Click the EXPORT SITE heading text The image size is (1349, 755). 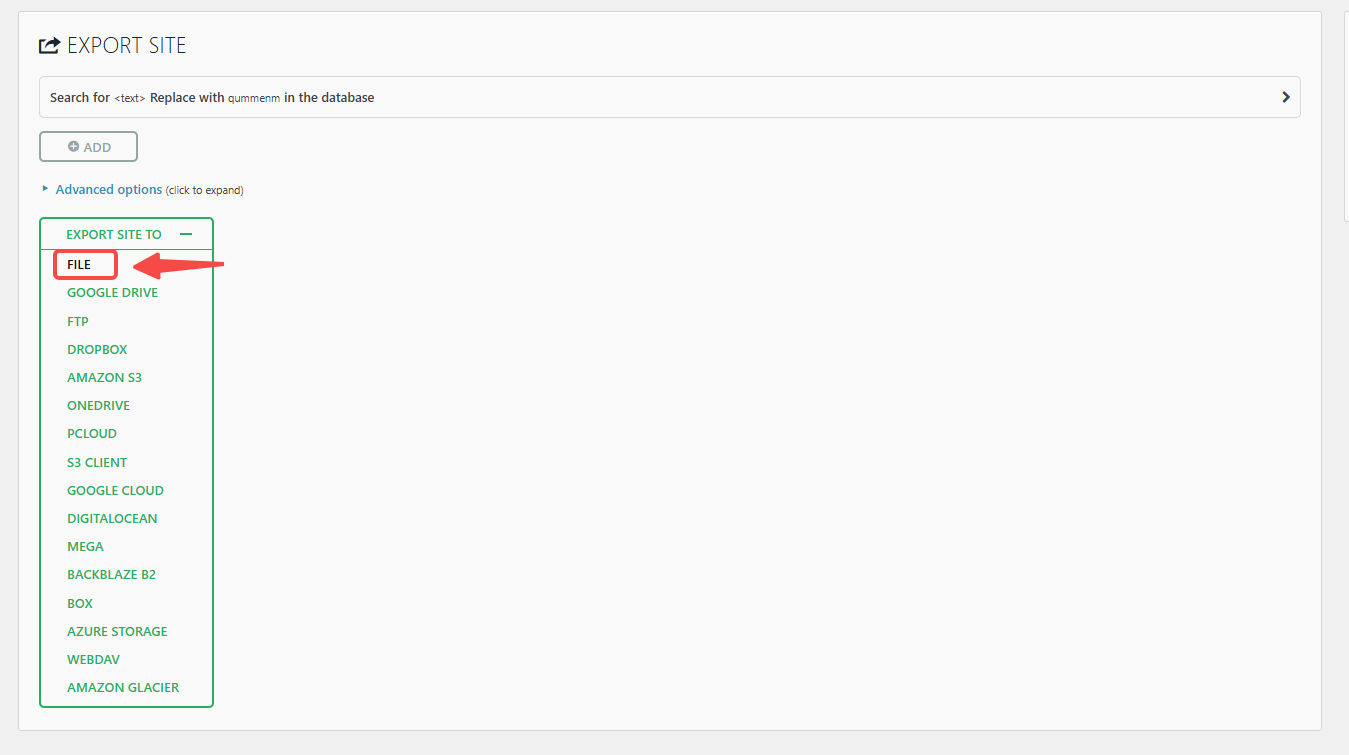point(127,45)
